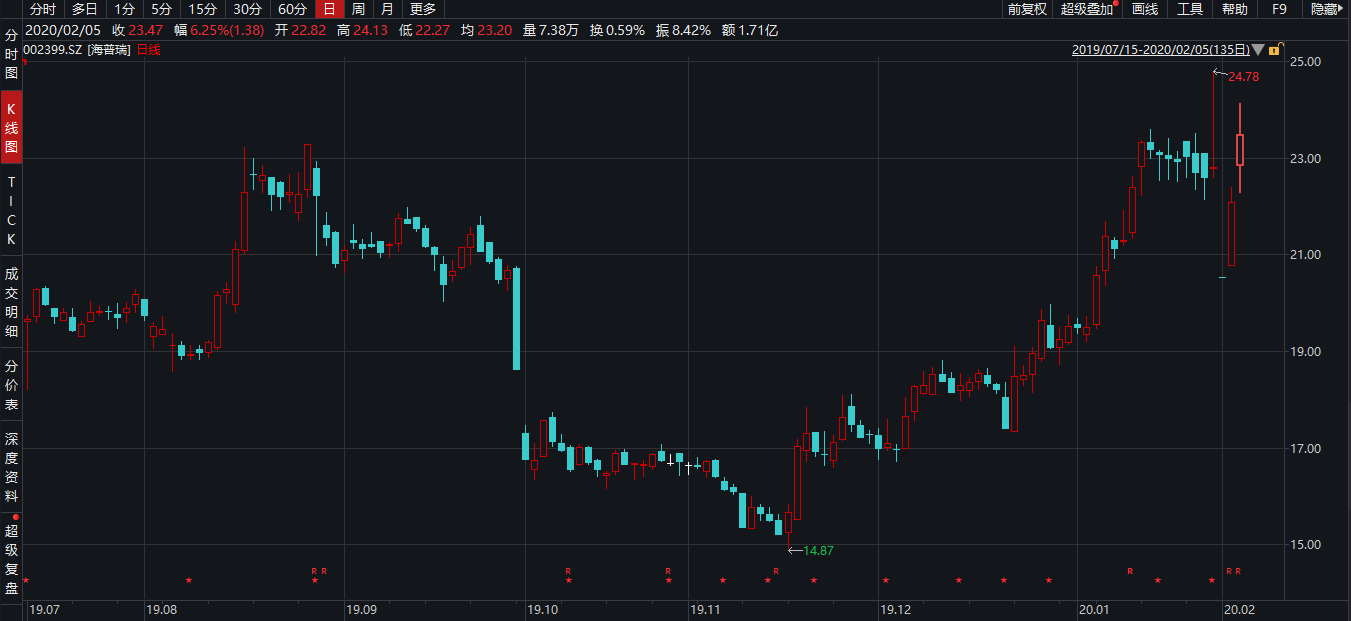Screen dimensions: 1351x621
Task: Click the 15.00 price axis label
Action: pyautogui.click(x=1307, y=545)
